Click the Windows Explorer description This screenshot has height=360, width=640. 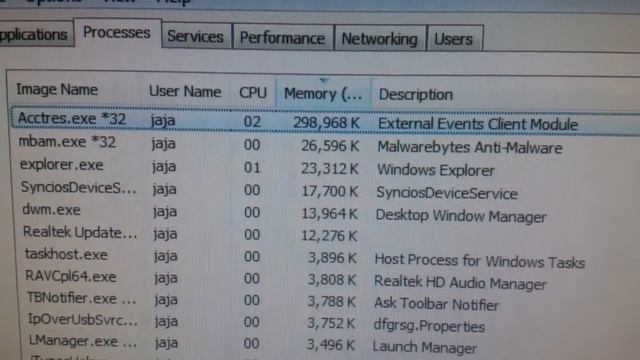tap(436, 170)
